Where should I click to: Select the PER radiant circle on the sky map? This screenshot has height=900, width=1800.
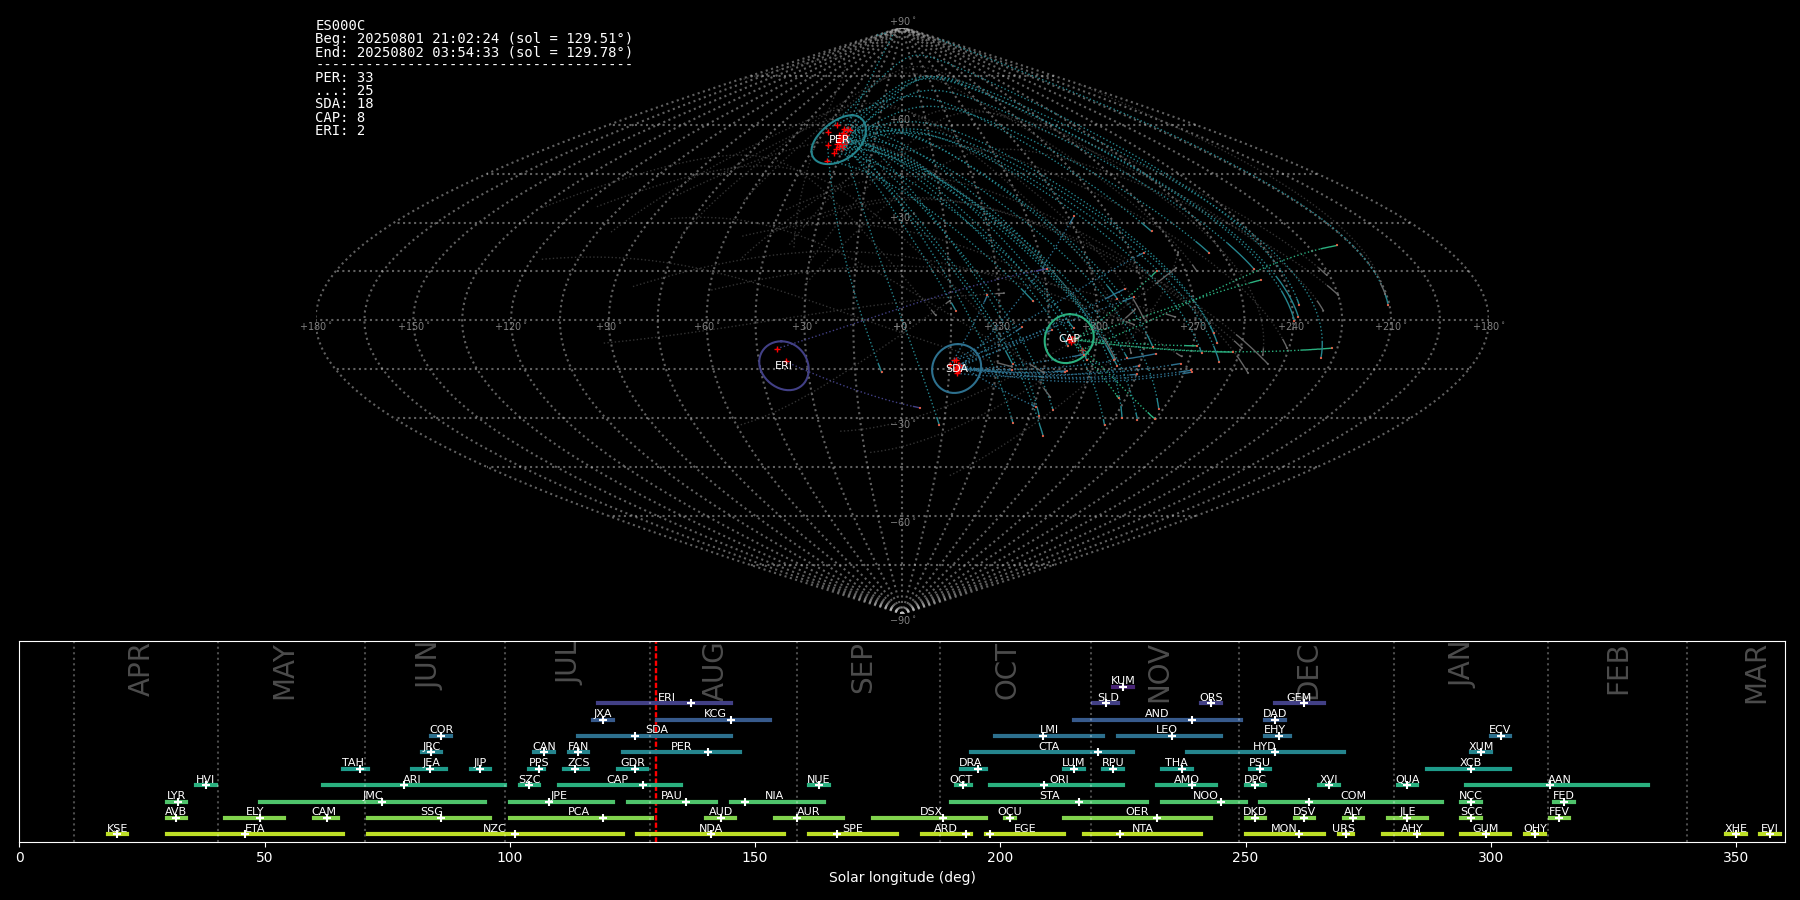(838, 140)
